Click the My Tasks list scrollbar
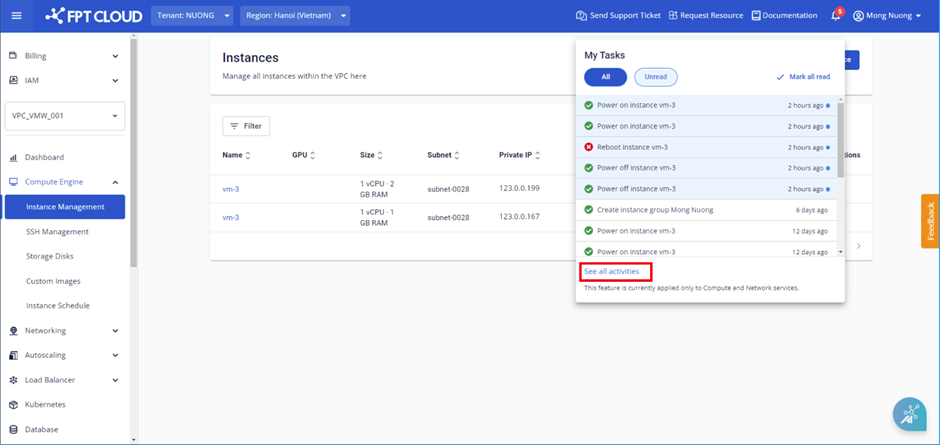940x445 pixels. (840, 140)
